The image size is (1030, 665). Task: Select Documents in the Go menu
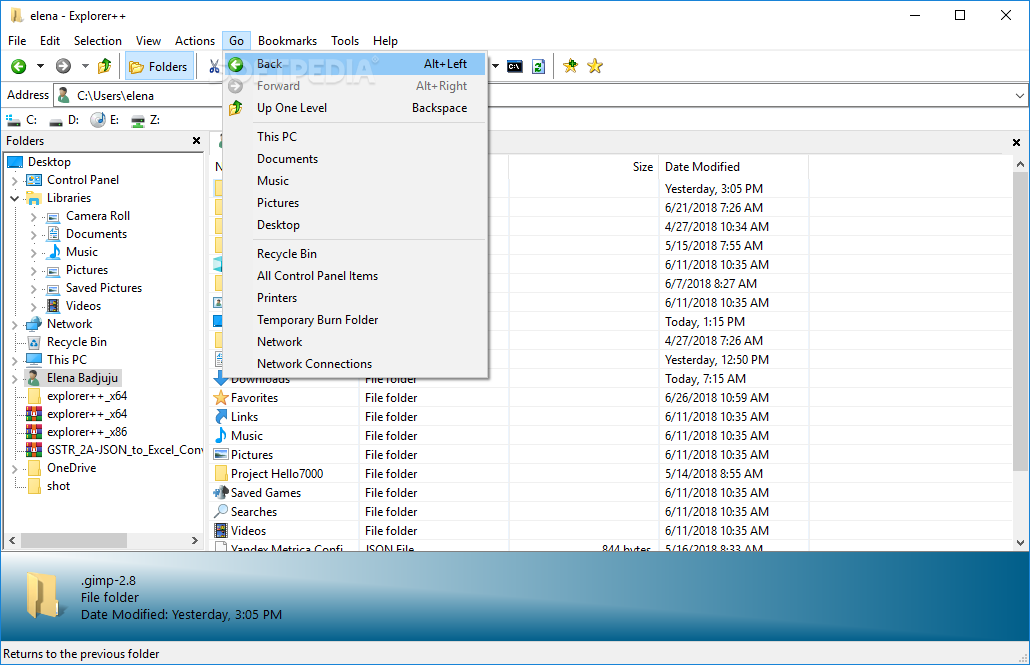355,159
